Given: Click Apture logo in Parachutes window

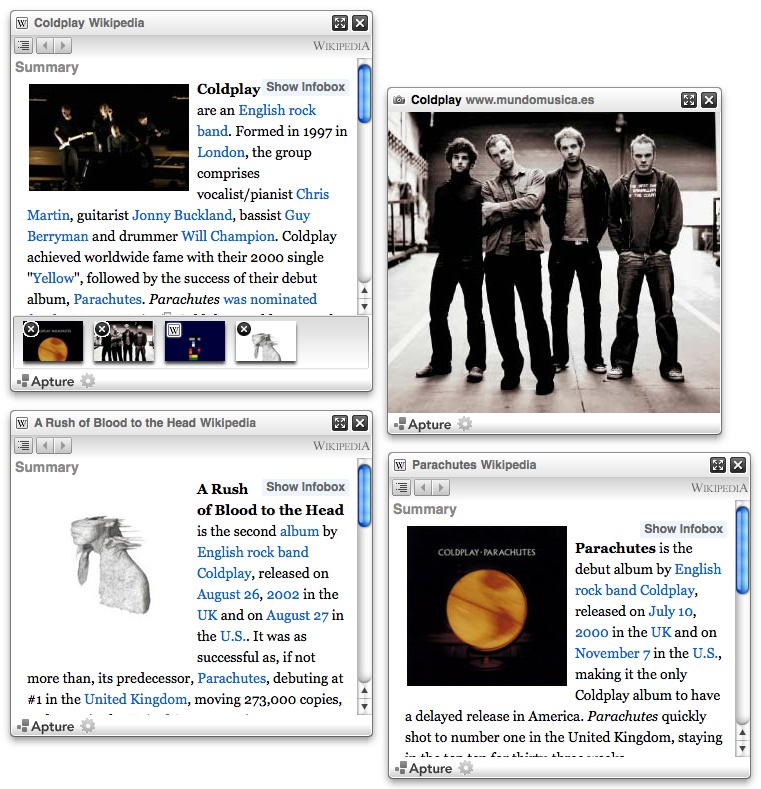Looking at the screenshot, I should (x=424, y=768).
